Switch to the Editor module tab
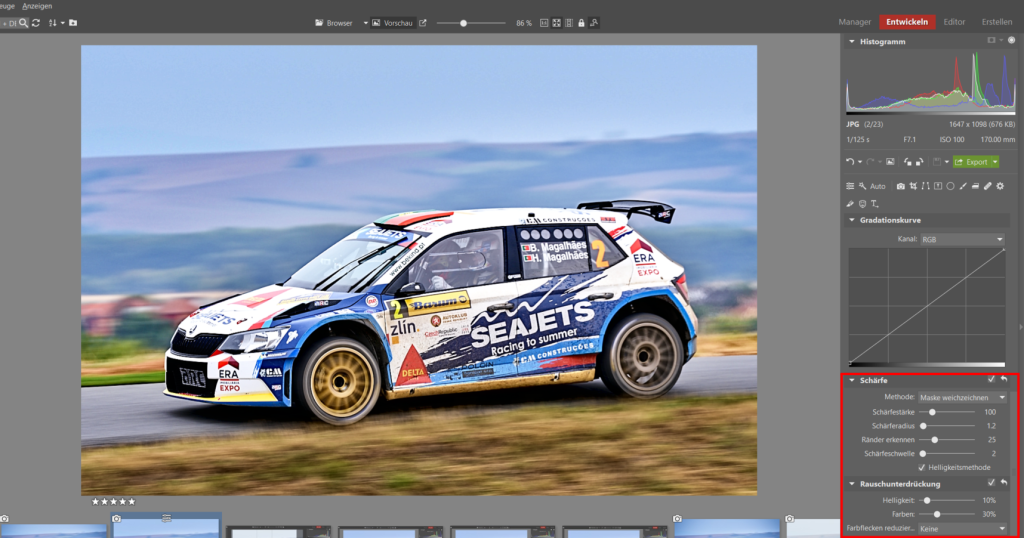Image resolution: width=1024 pixels, height=538 pixels. coord(954,22)
